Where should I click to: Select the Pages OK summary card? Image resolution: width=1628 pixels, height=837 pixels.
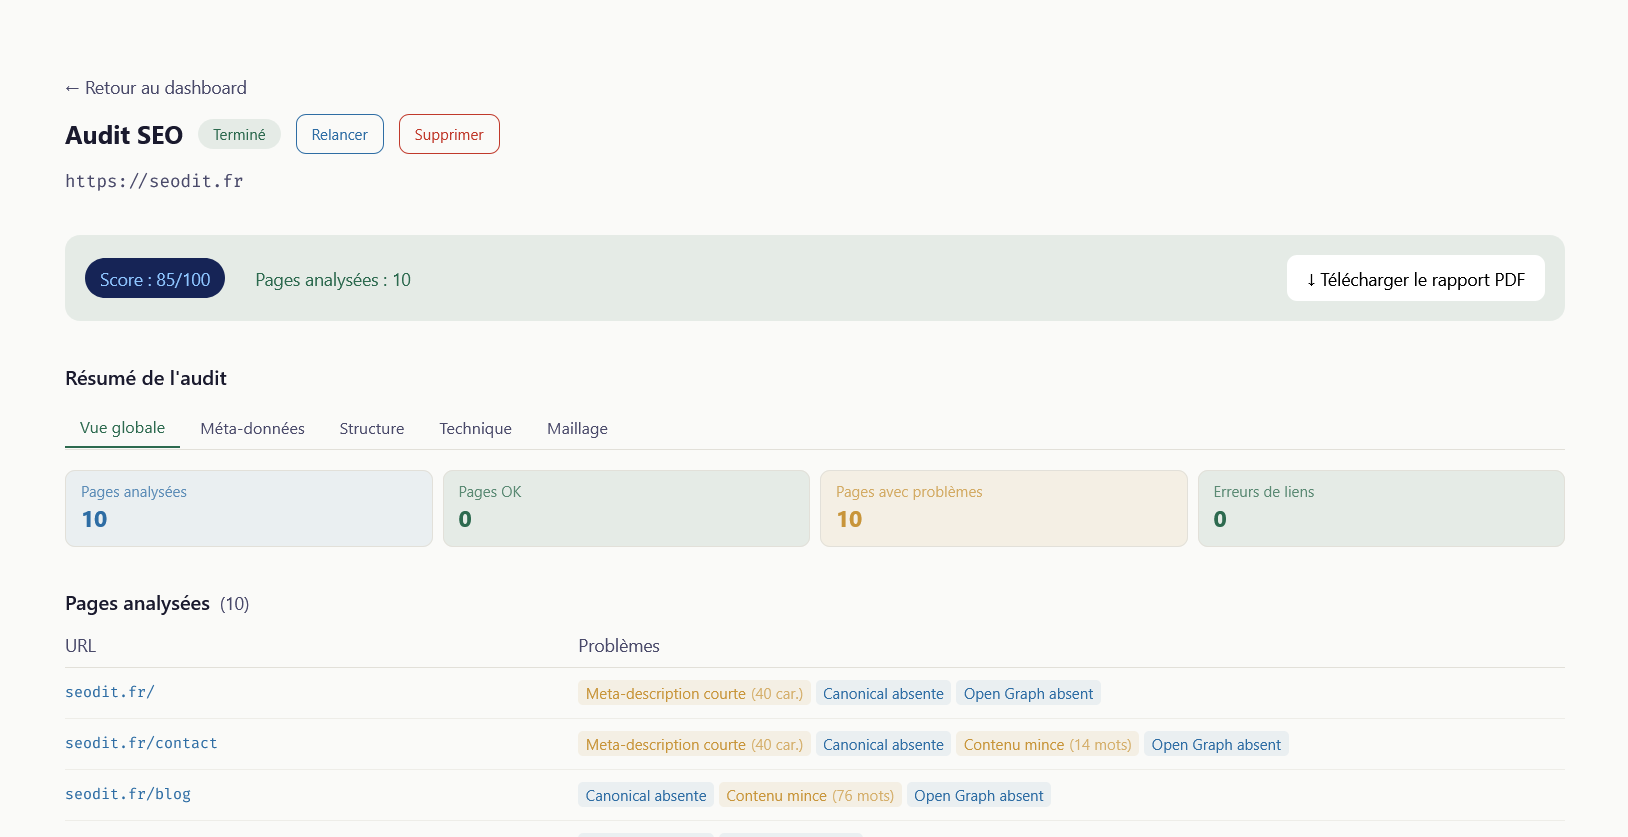point(626,508)
